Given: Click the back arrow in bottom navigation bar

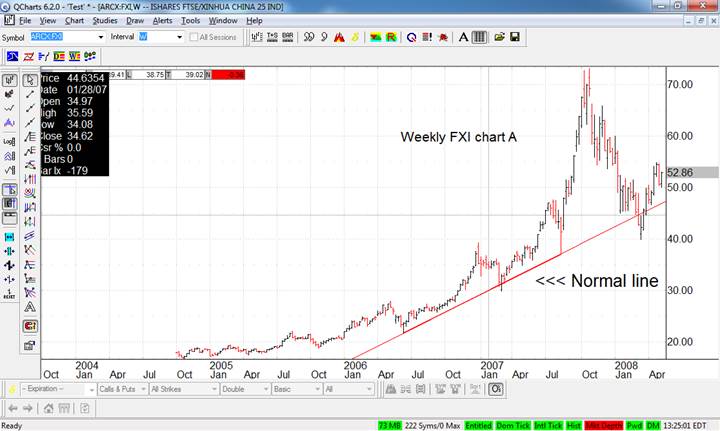Looking at the screenshot, I should 13,408.
